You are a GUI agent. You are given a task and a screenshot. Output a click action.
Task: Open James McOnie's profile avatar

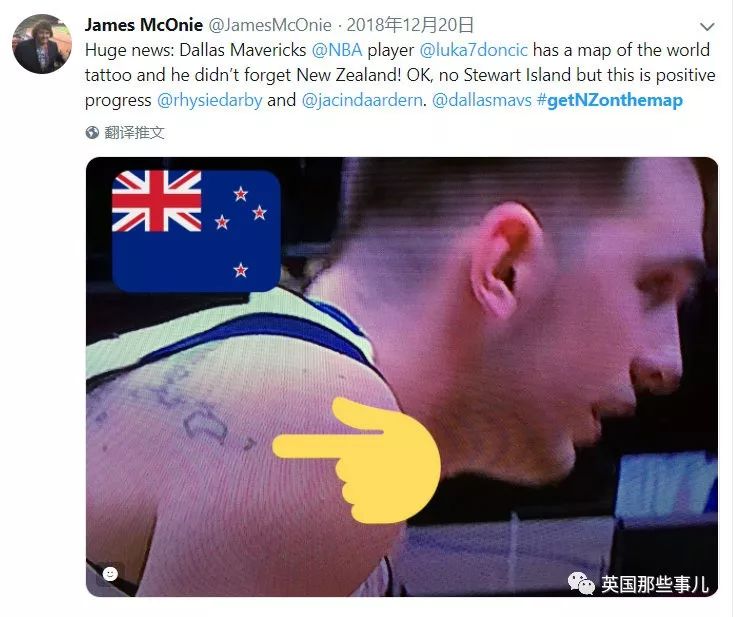(42, 44)
